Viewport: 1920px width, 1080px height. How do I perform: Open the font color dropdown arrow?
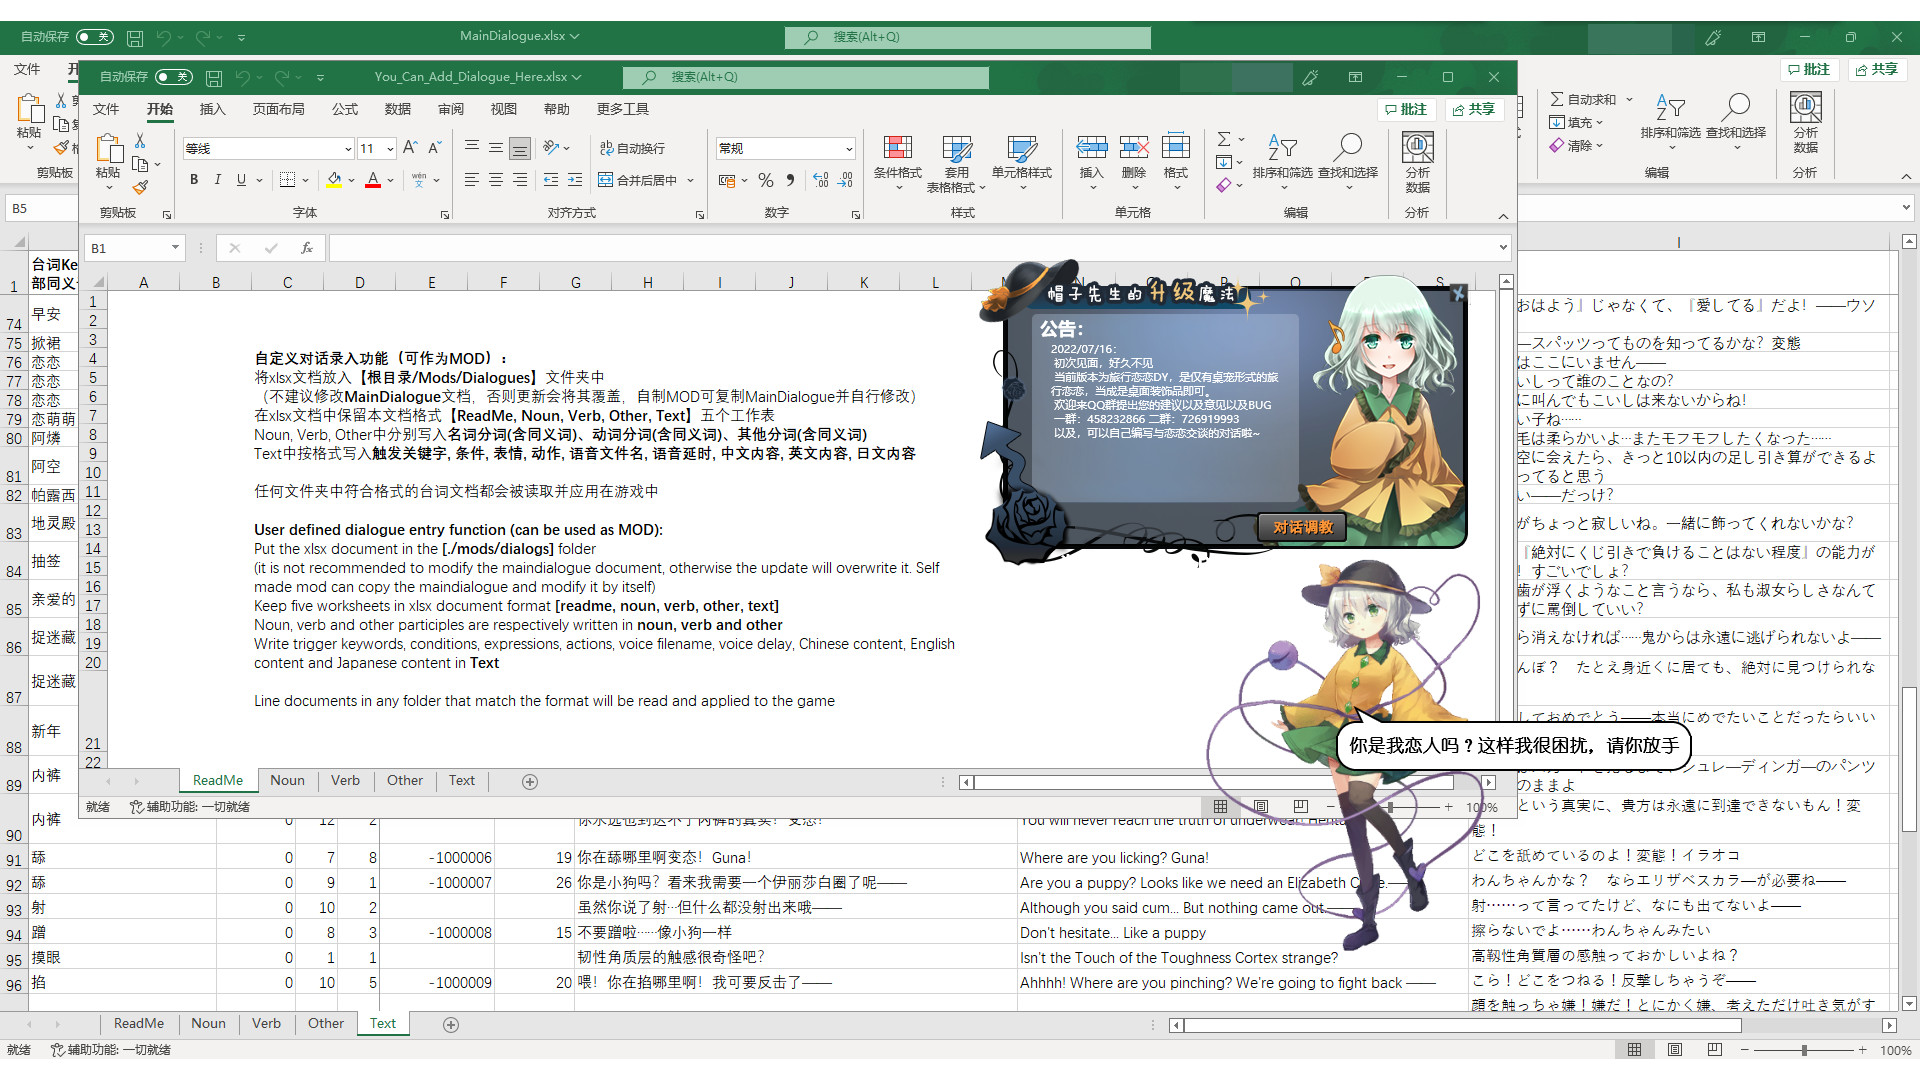coord(390,181)
